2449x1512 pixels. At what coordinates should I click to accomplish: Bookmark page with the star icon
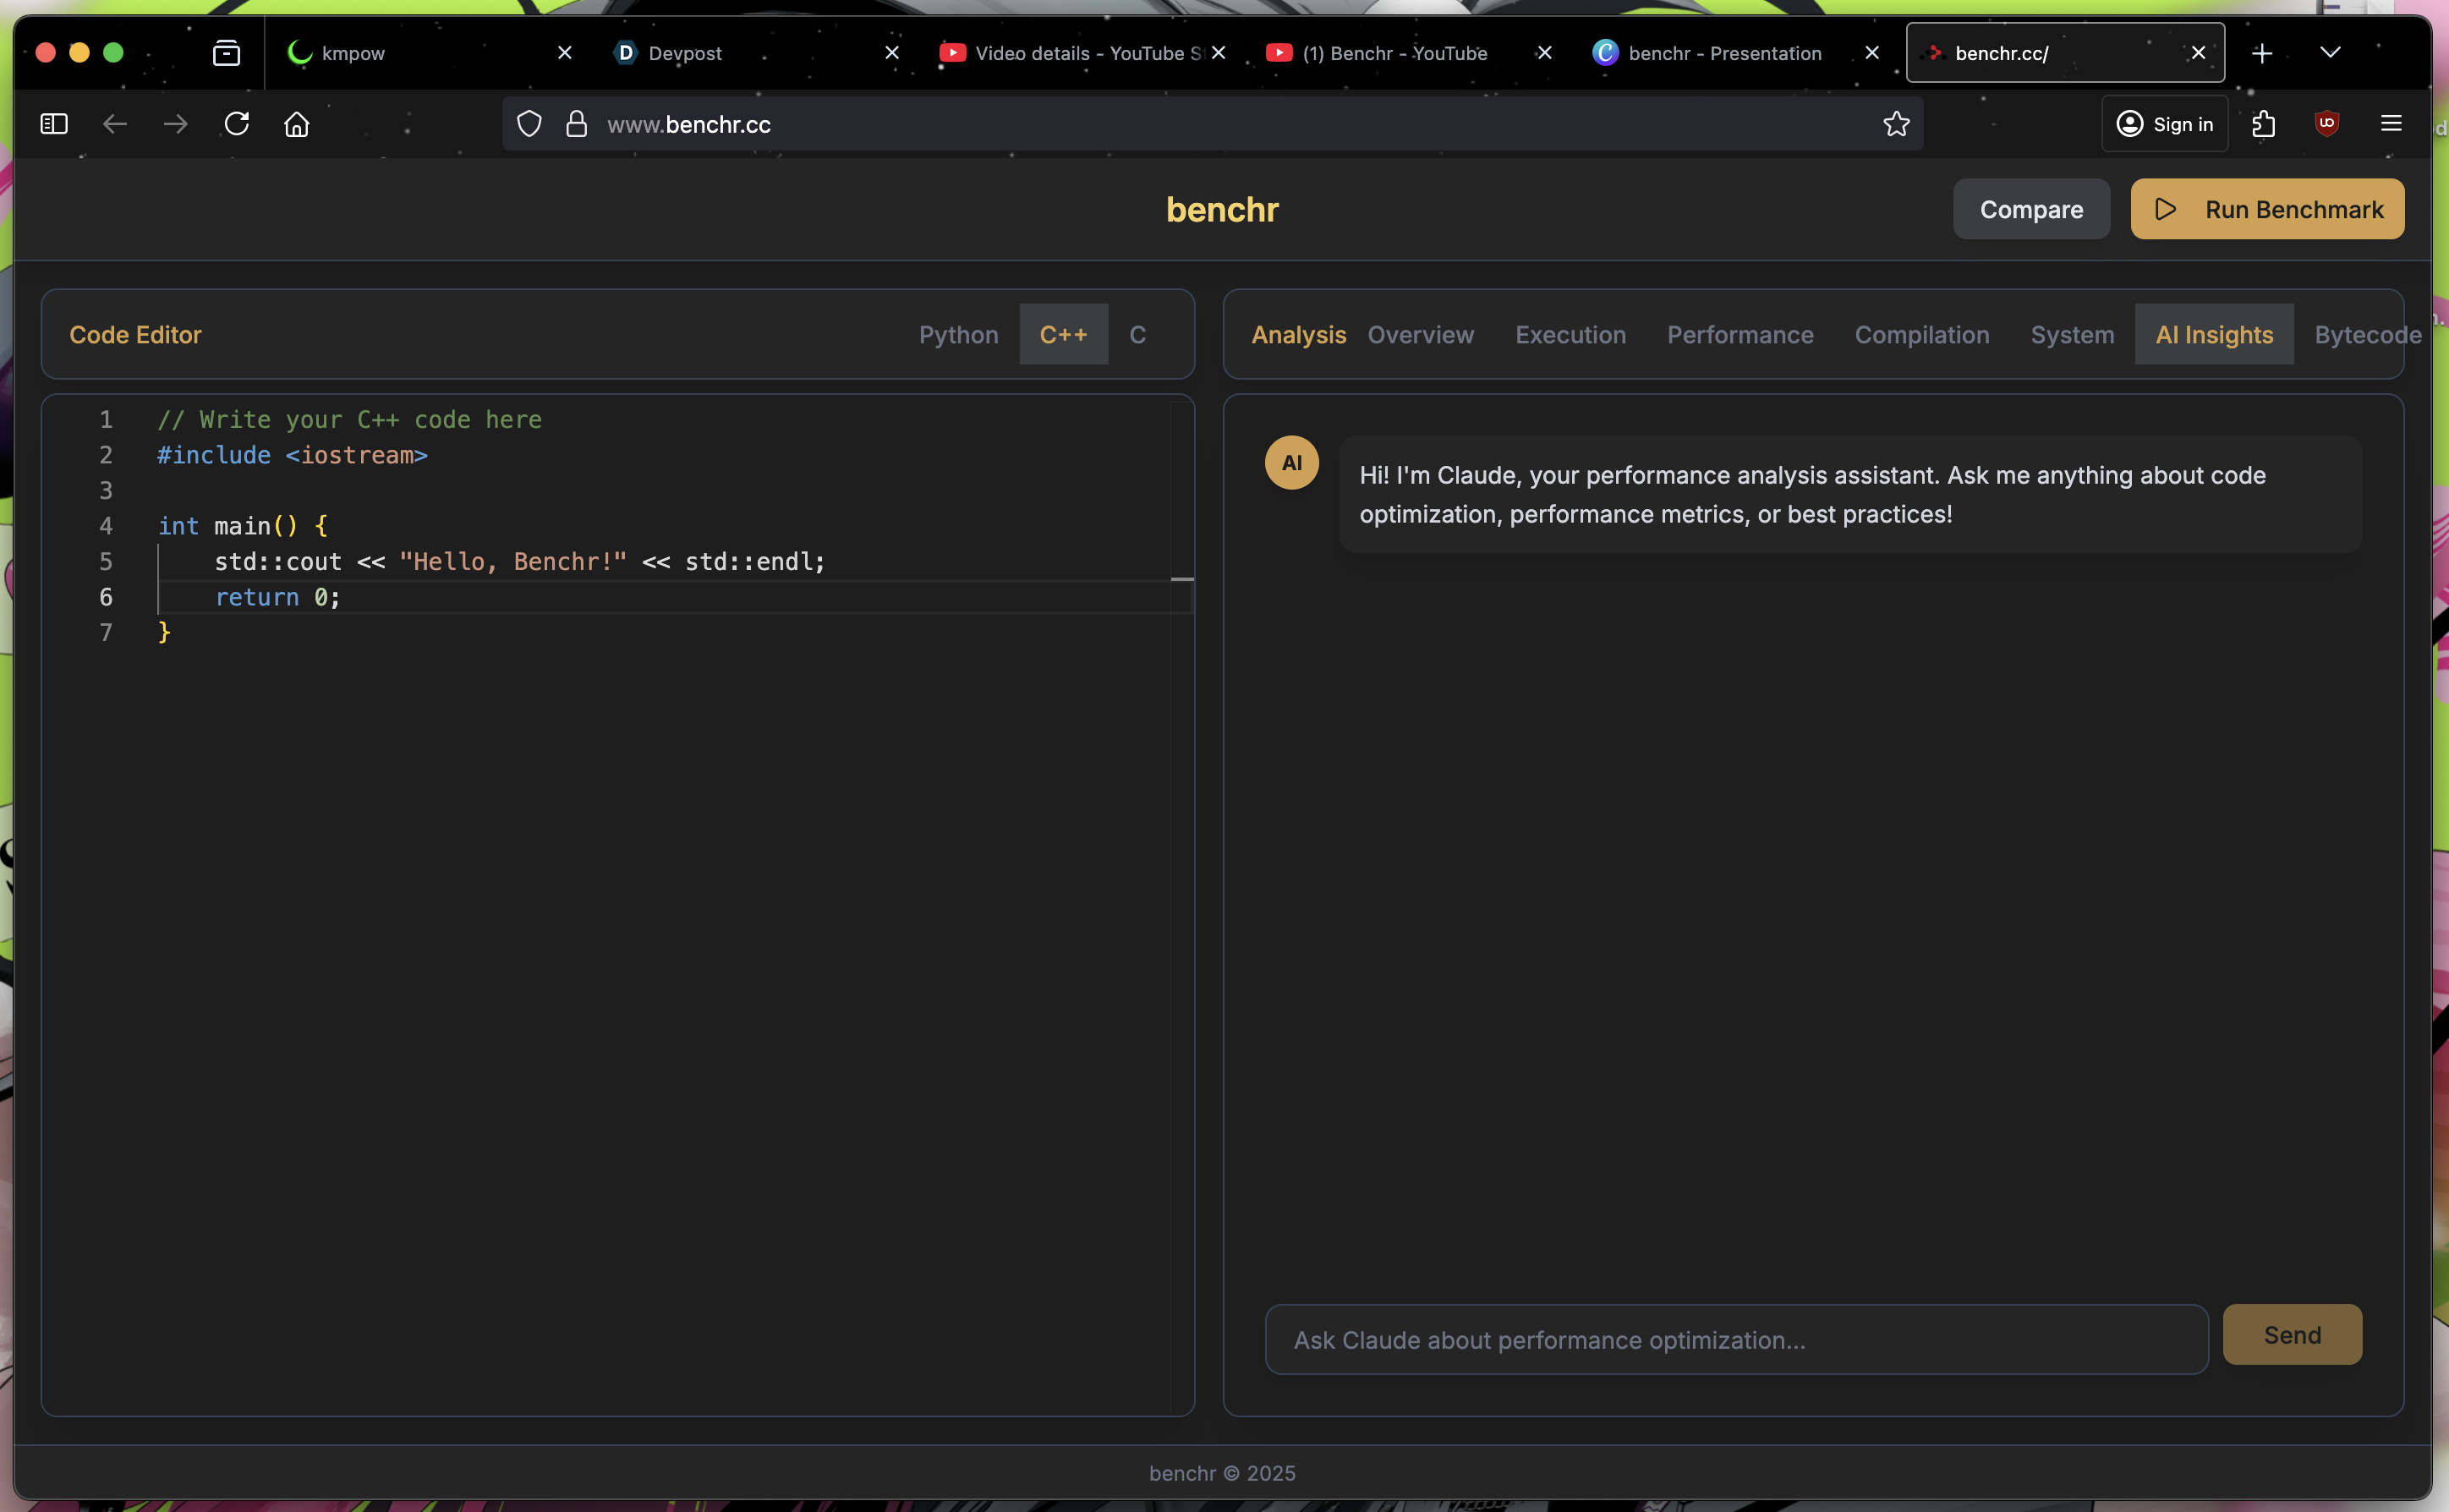point(1896,124)
